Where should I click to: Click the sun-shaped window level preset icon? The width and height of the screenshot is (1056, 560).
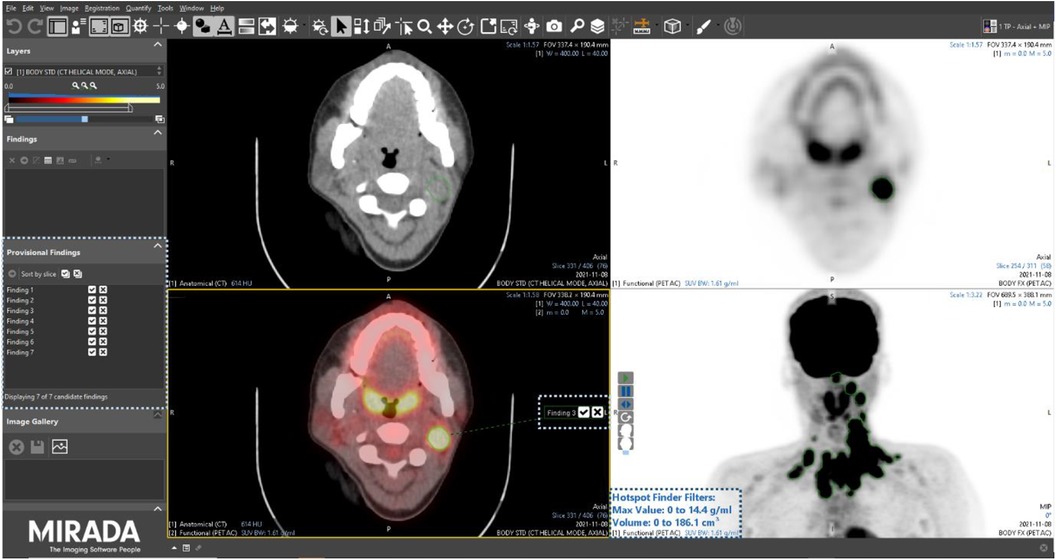[x=291, y=26]
